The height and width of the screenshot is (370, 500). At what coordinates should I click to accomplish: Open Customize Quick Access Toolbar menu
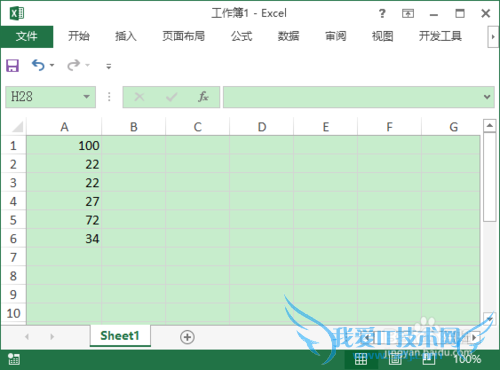pyautogui.click(x=109, y=66)
